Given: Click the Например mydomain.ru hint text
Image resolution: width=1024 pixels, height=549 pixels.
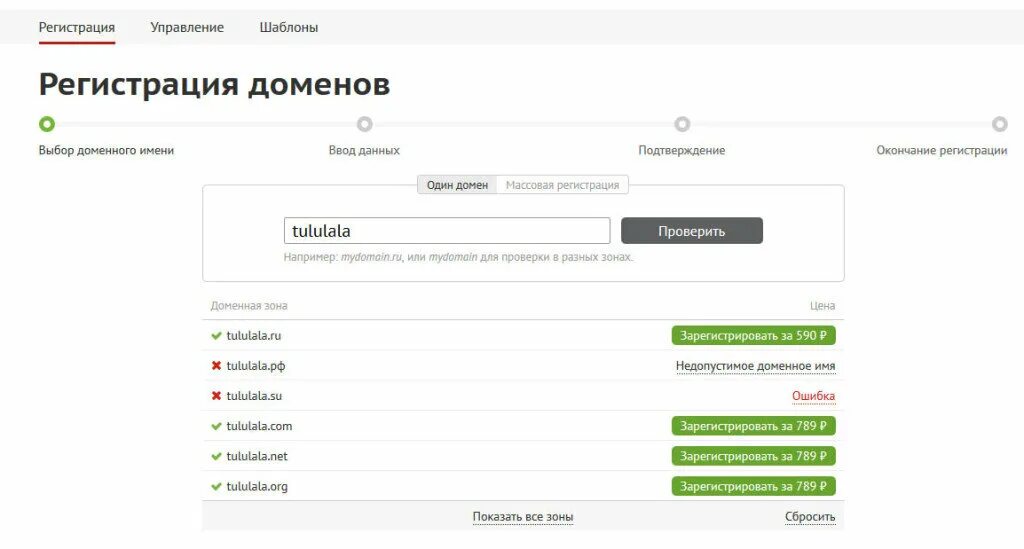Looking at the screenshot, I should pyautogui.click(x=458, y=257).
